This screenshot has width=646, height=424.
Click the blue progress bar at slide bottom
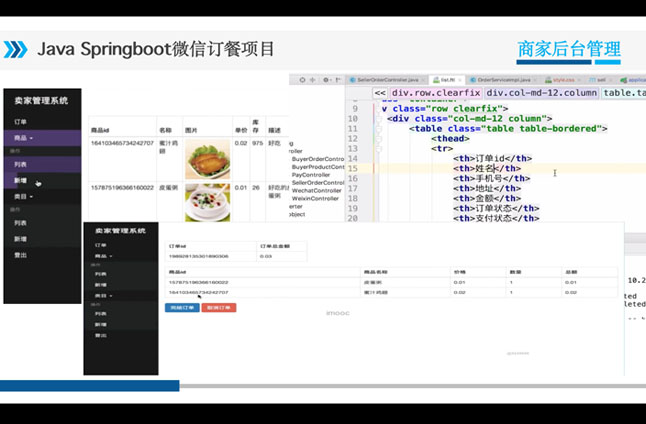click(x=90, y=385)
